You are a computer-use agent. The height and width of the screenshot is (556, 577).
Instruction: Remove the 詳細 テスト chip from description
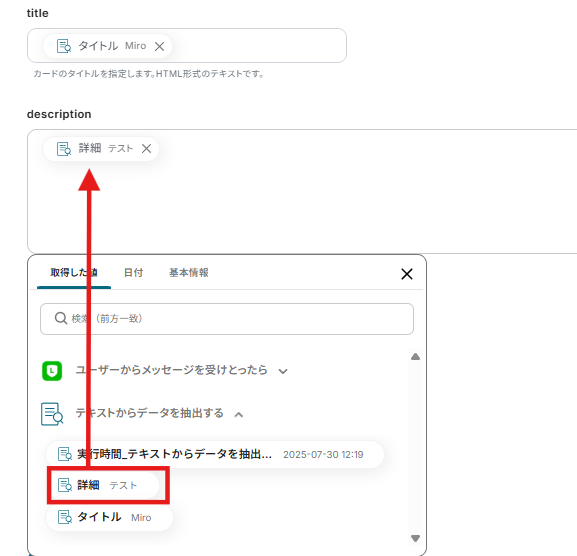[x=146, y=149]
